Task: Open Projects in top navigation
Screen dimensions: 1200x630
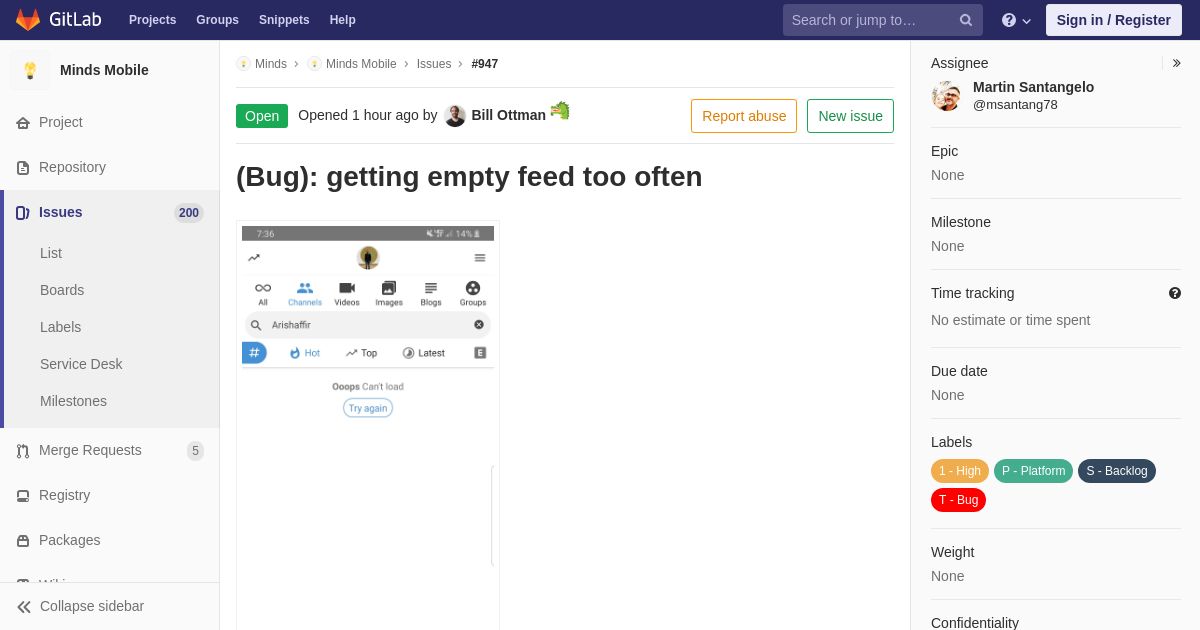Action: 152,20
